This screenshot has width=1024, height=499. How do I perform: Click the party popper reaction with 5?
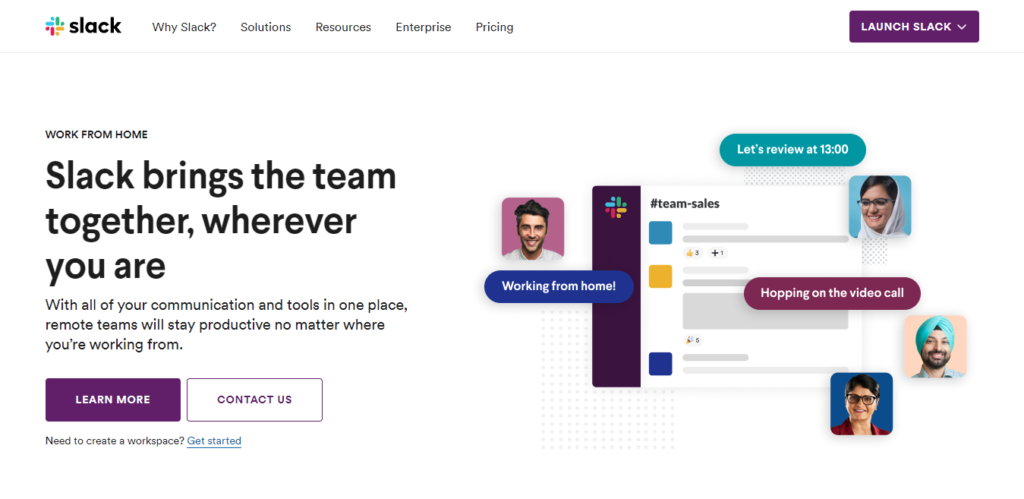point(693,340)
